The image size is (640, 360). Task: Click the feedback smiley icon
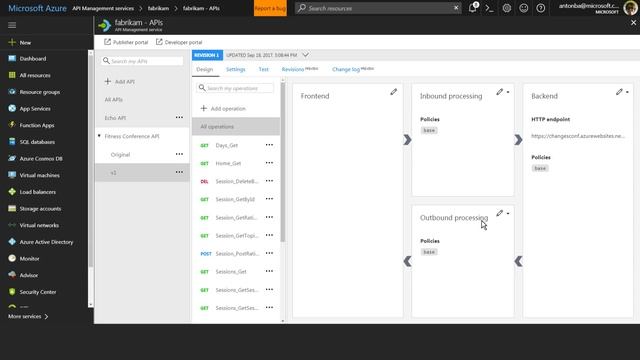[524, 8]
